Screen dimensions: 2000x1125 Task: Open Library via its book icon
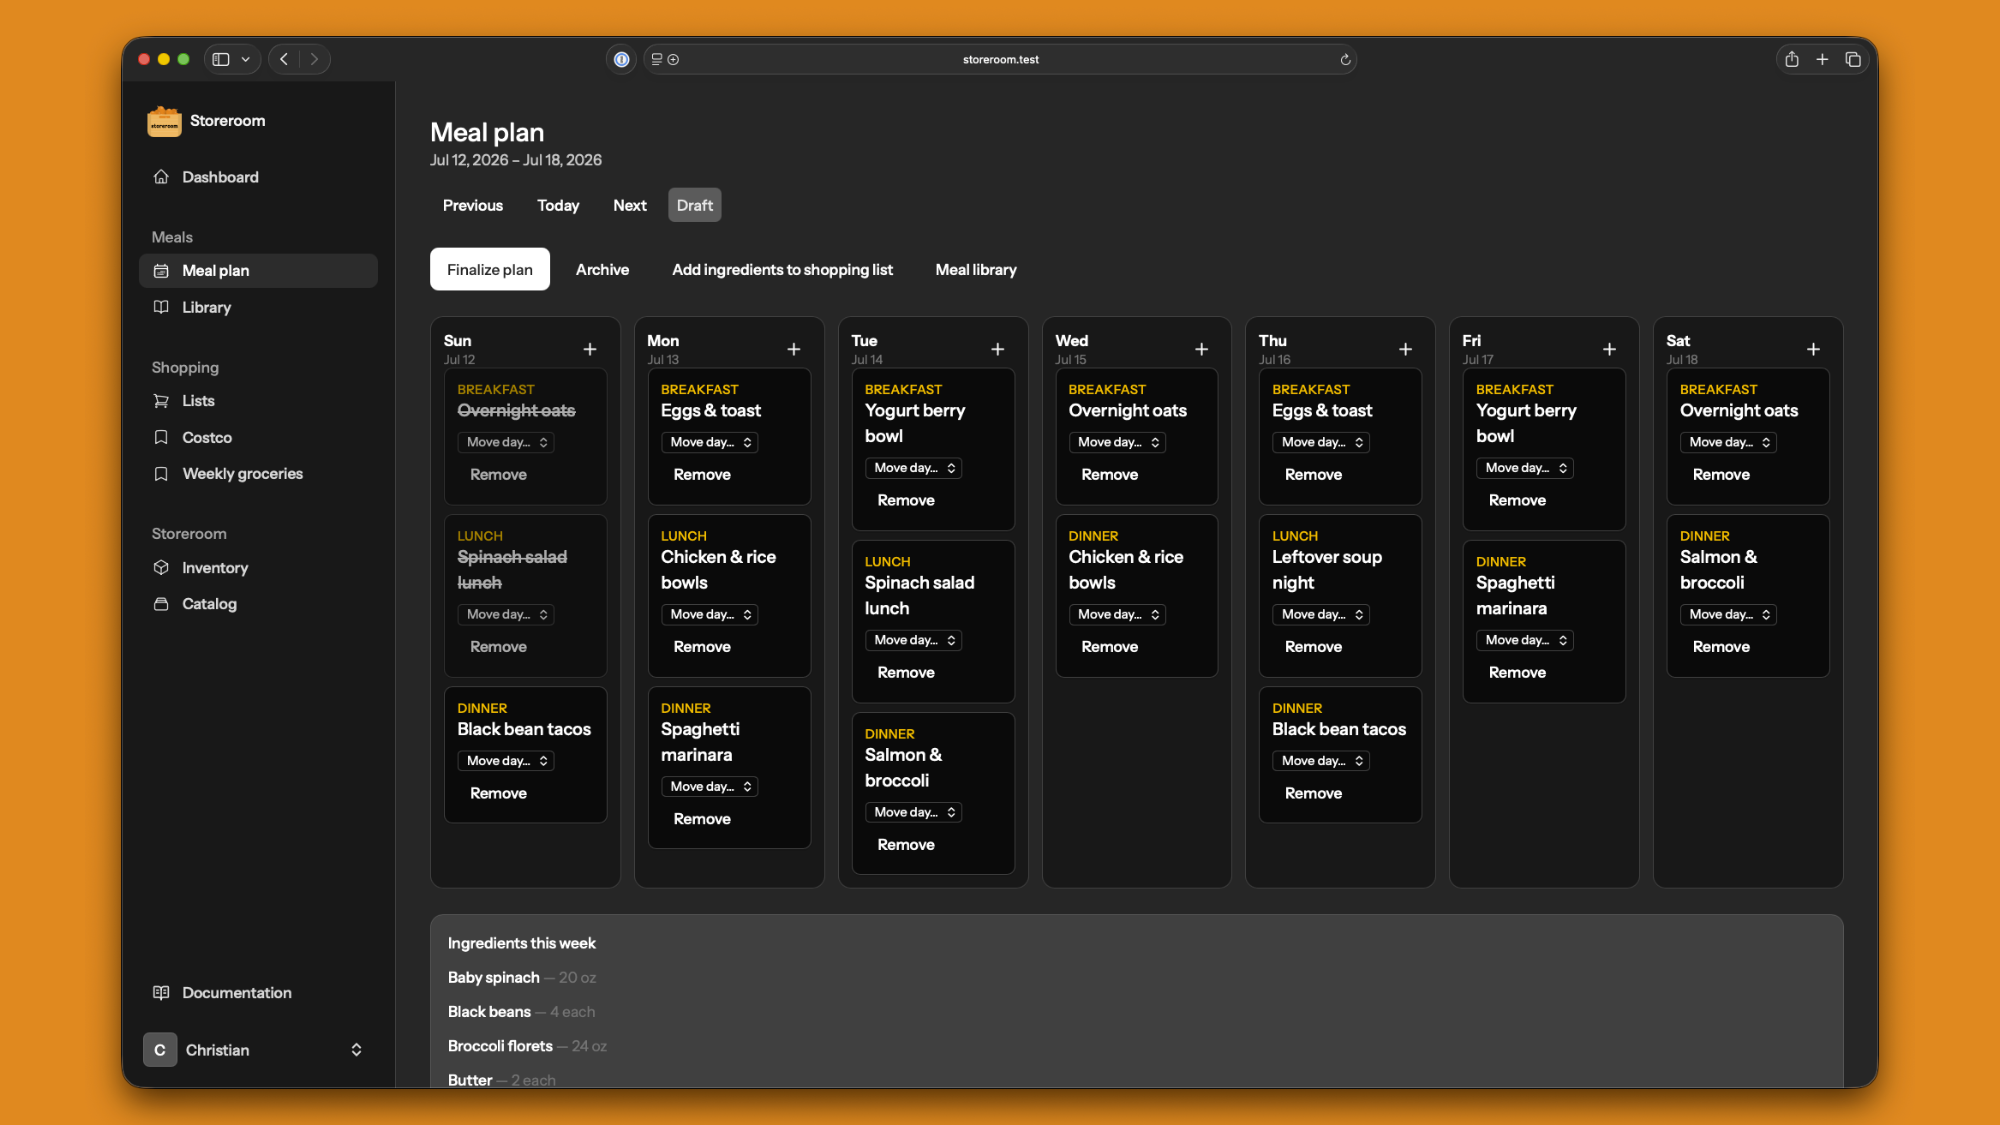pyautogui.click(x=161, y=307)
